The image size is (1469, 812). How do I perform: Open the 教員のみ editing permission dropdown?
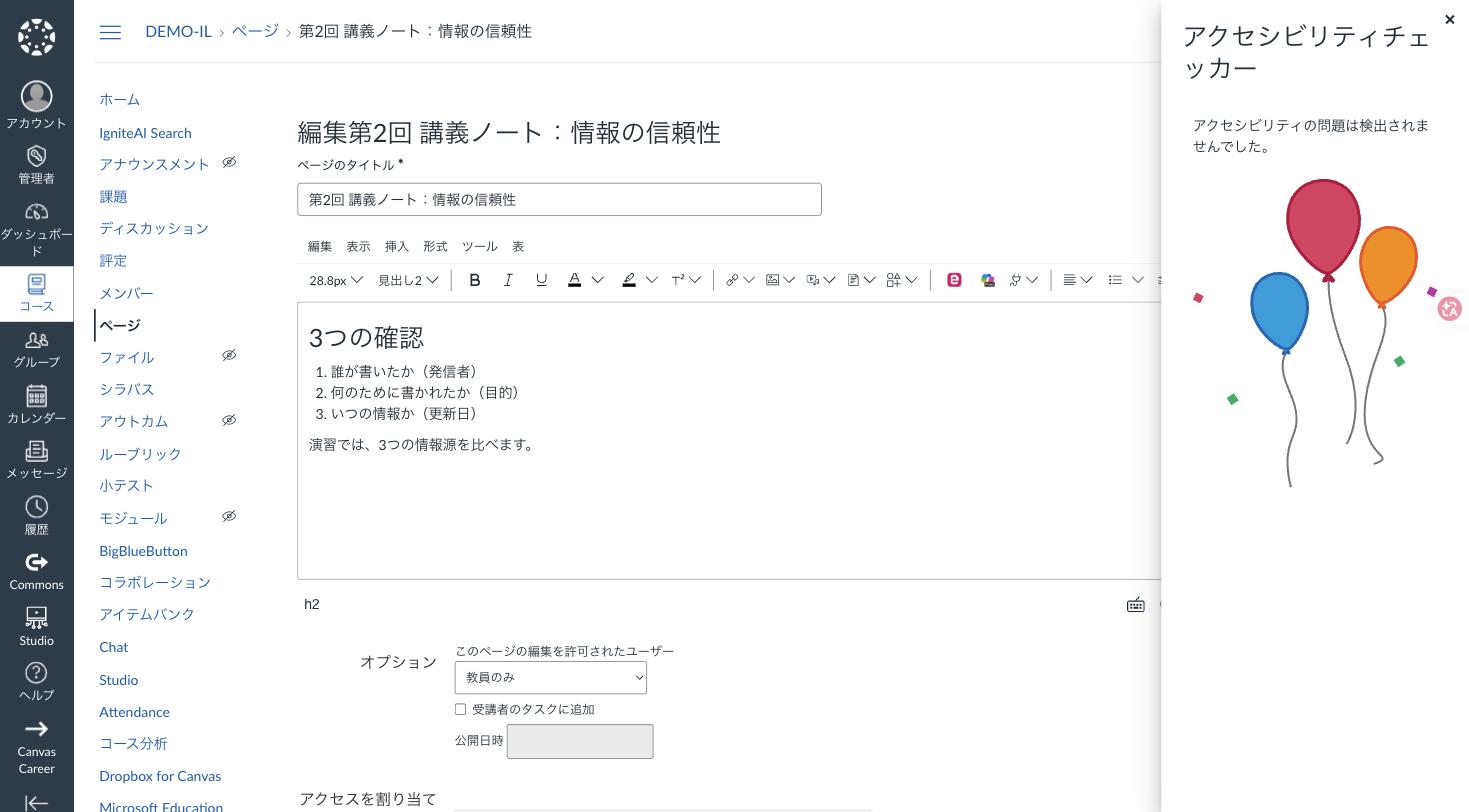[551, 677]
